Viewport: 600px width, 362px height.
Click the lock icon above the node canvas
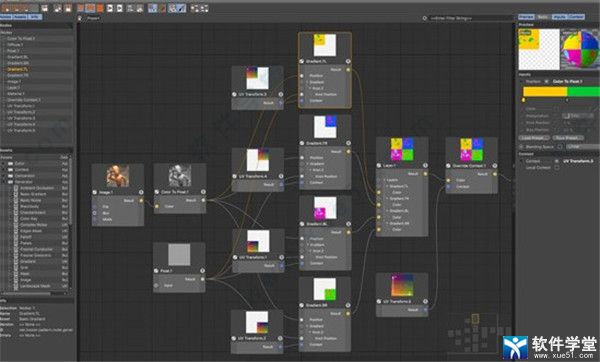80,18
